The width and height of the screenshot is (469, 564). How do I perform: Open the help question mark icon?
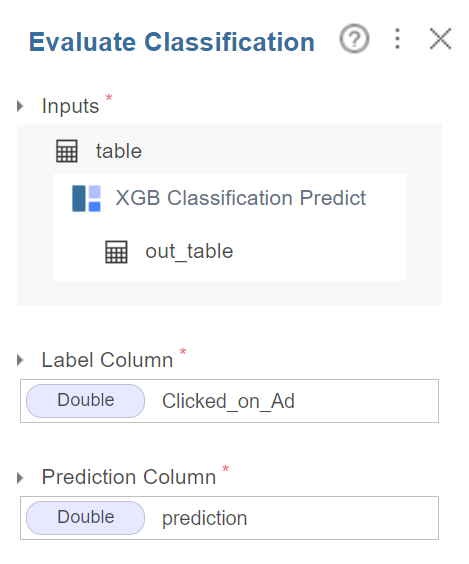(354, 38)
